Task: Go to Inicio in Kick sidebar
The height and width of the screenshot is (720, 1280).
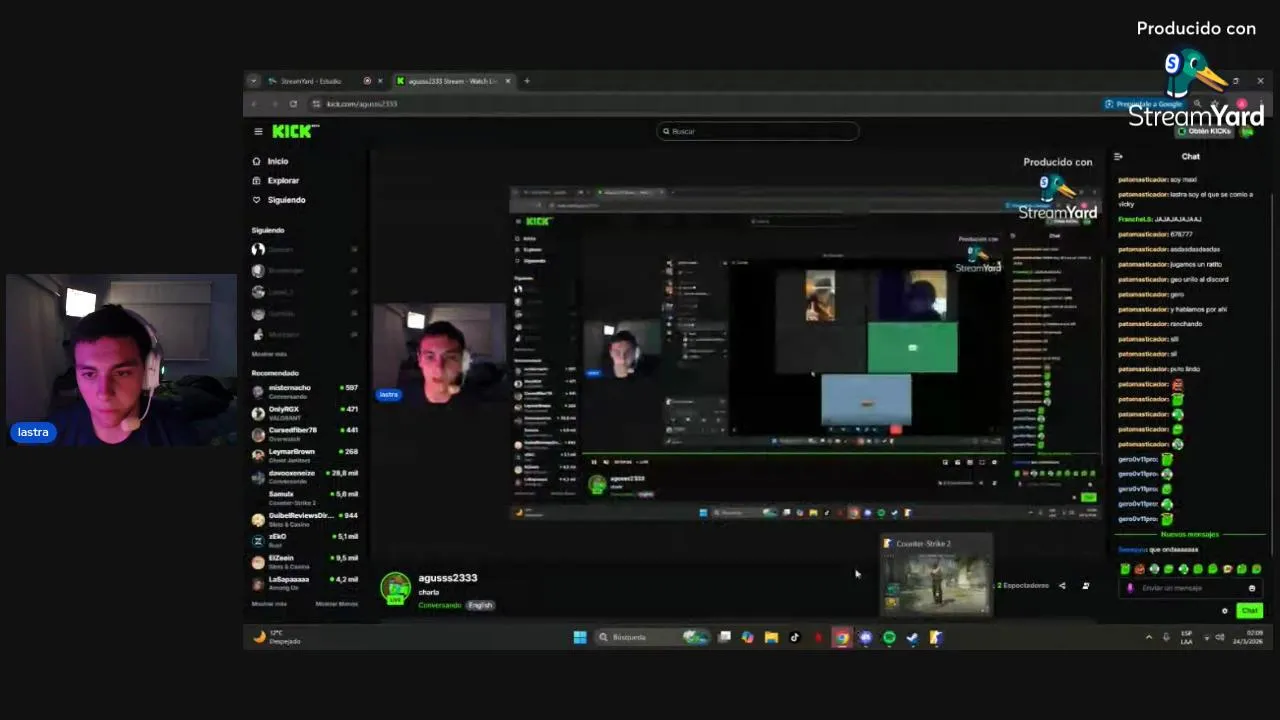Action: tap(270, 161)
